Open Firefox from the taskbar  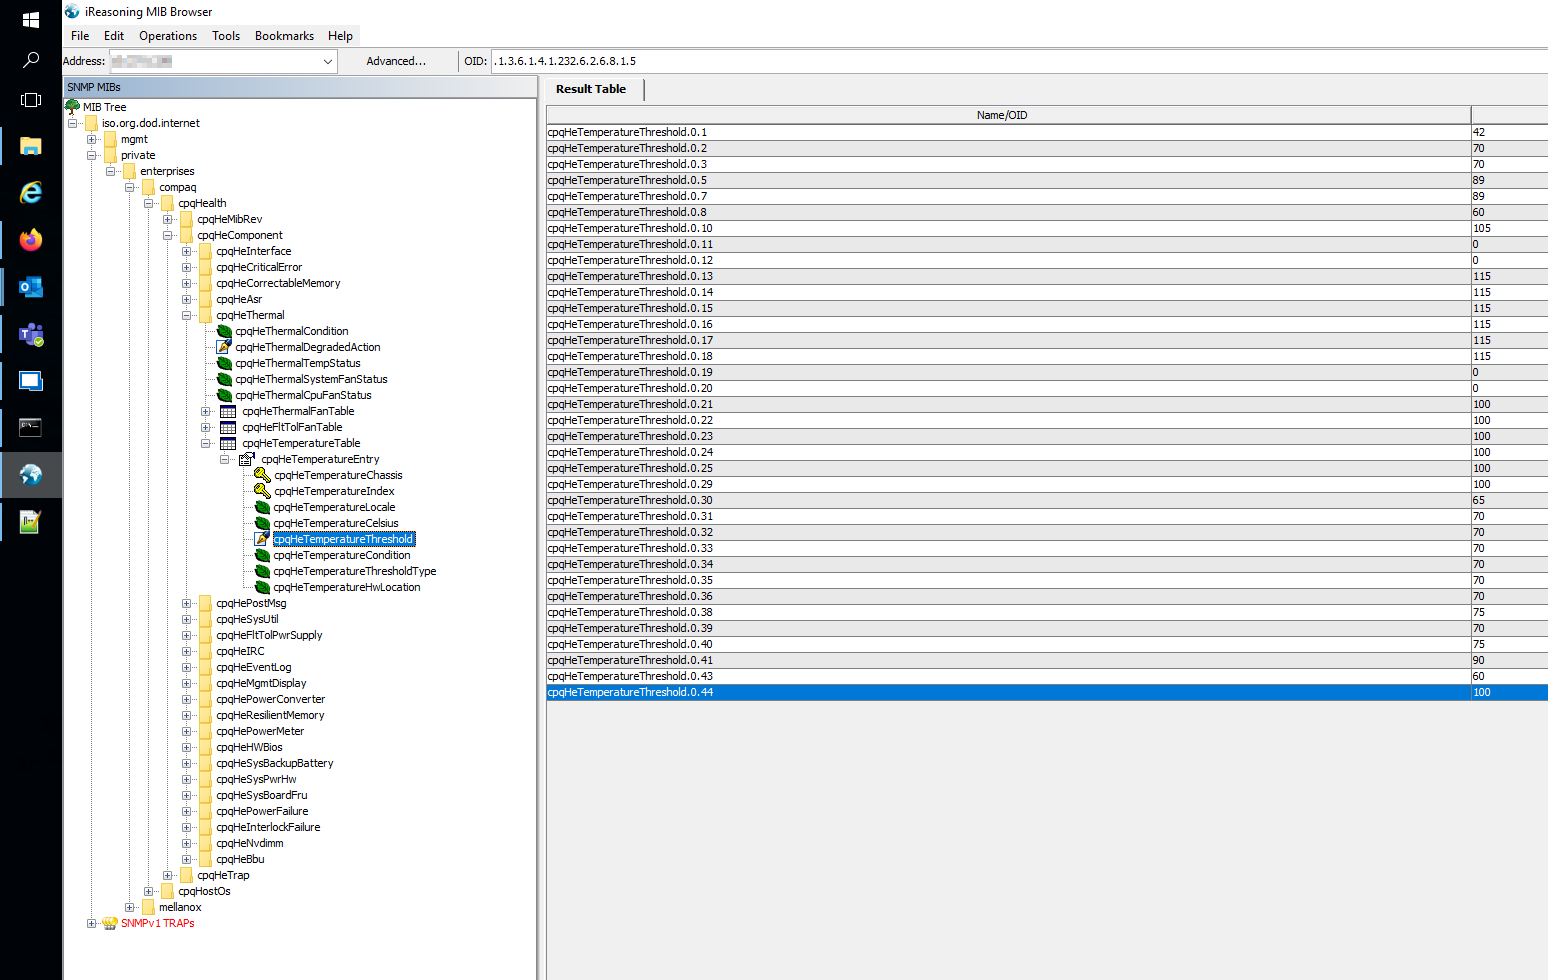point(31,240)
